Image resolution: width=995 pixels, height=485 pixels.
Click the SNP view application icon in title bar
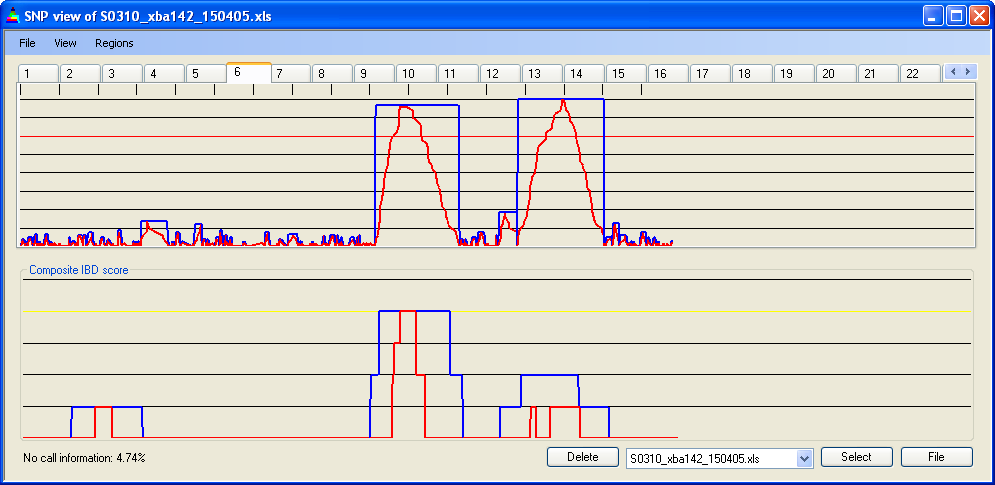12,17
